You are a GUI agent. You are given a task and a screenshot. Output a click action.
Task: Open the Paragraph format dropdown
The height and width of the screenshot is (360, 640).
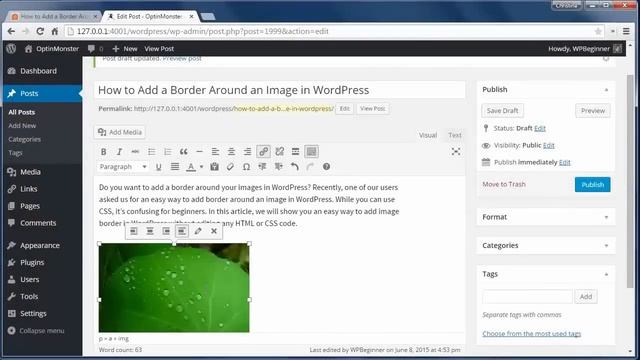point(123,167)
